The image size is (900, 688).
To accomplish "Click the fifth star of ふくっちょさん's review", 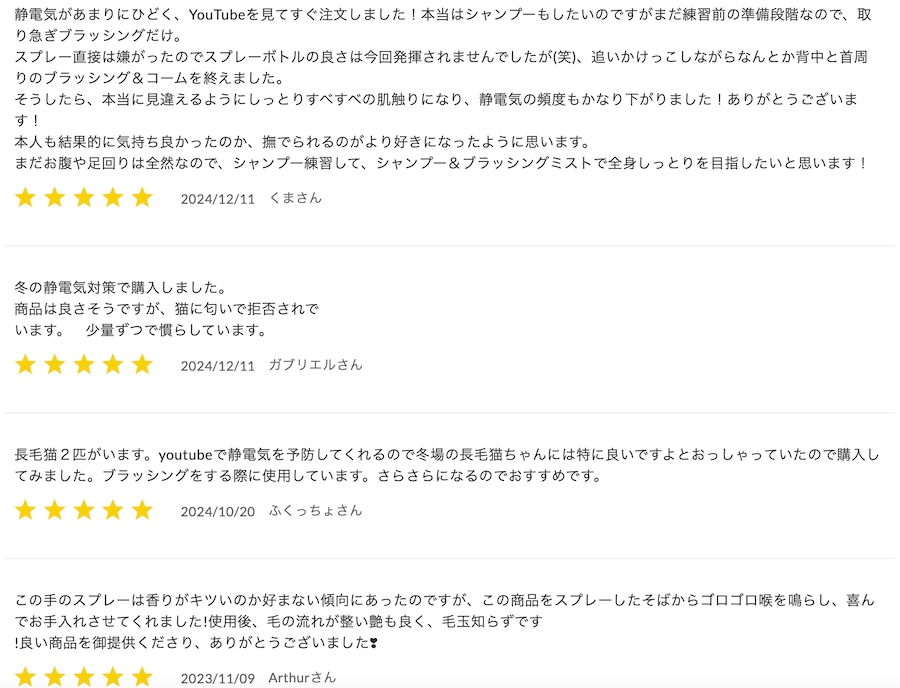I will coord(142,511).
